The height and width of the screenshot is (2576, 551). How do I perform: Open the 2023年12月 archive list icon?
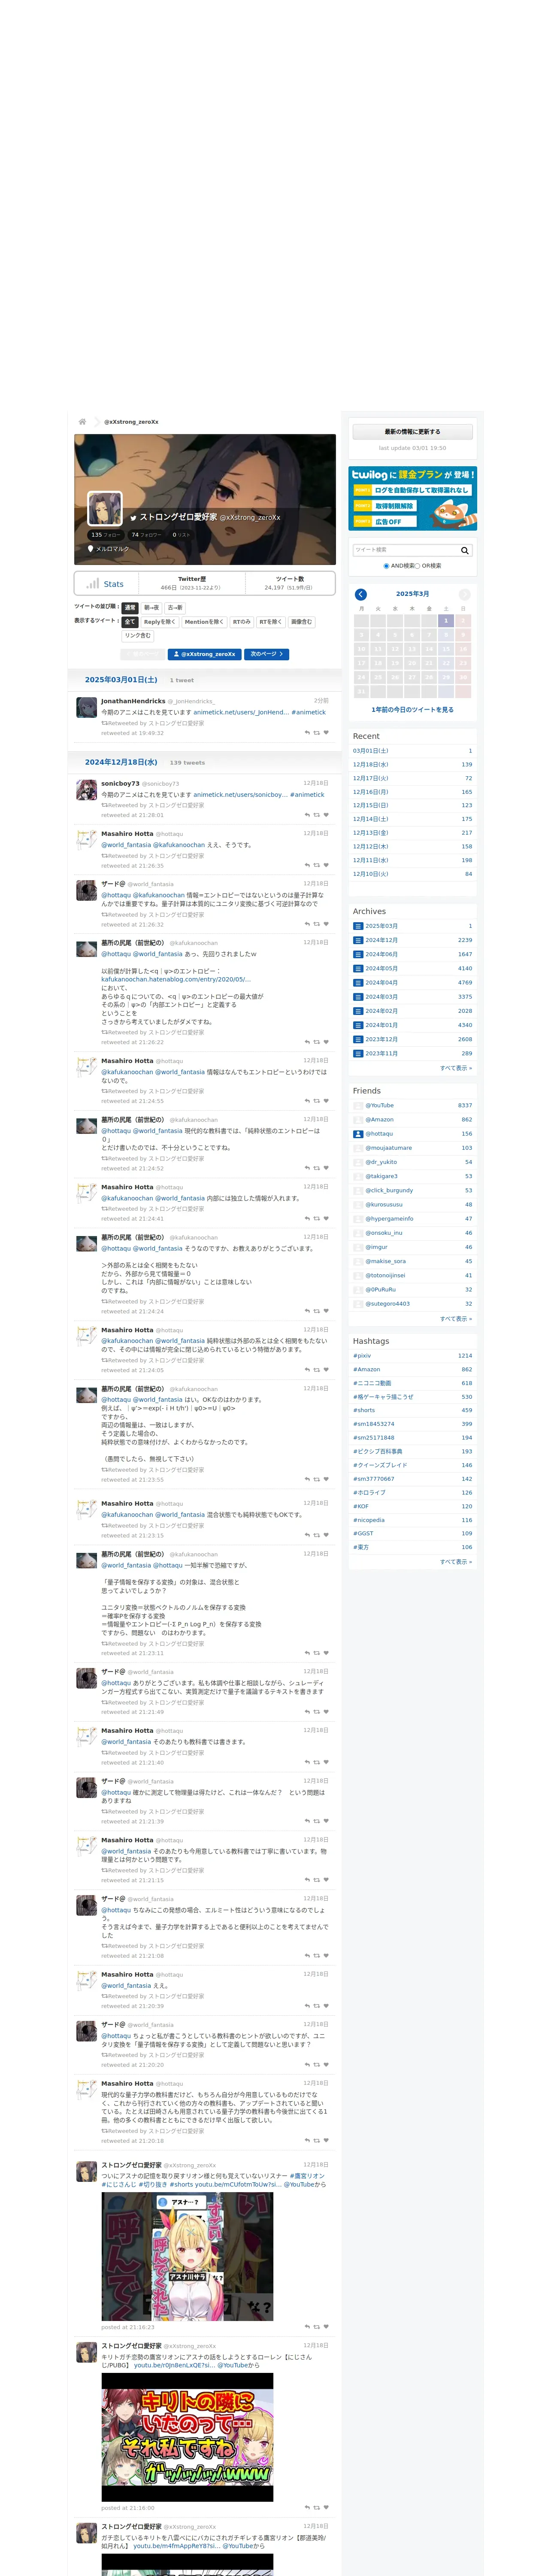pyautogui.click(x=358, y=1039)
